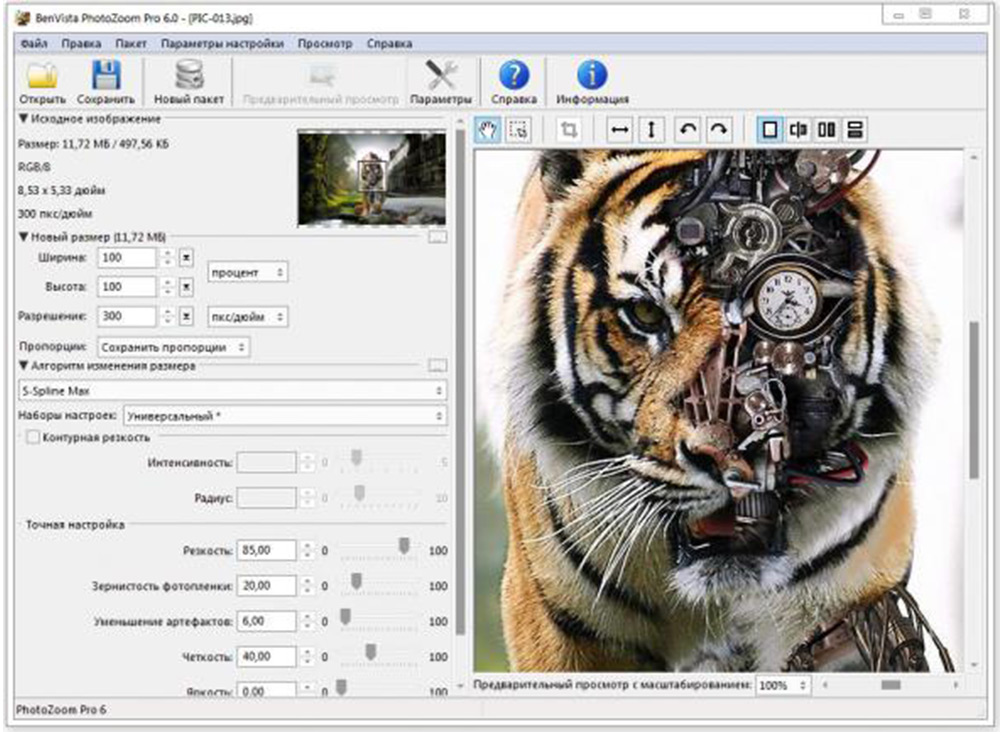
Task: Open the Просмотр menu
Action: [325, 43]
